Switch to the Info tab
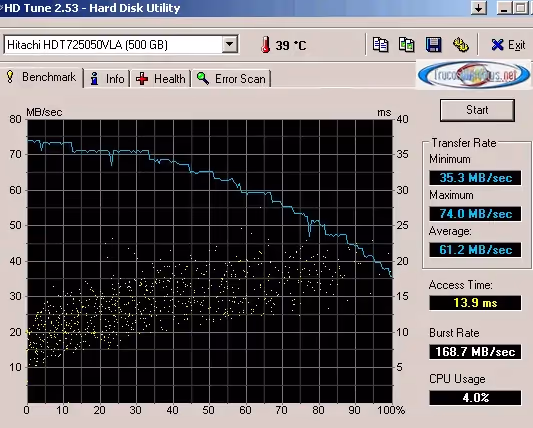Screen dimensions: 533x428 pos(107,79)
